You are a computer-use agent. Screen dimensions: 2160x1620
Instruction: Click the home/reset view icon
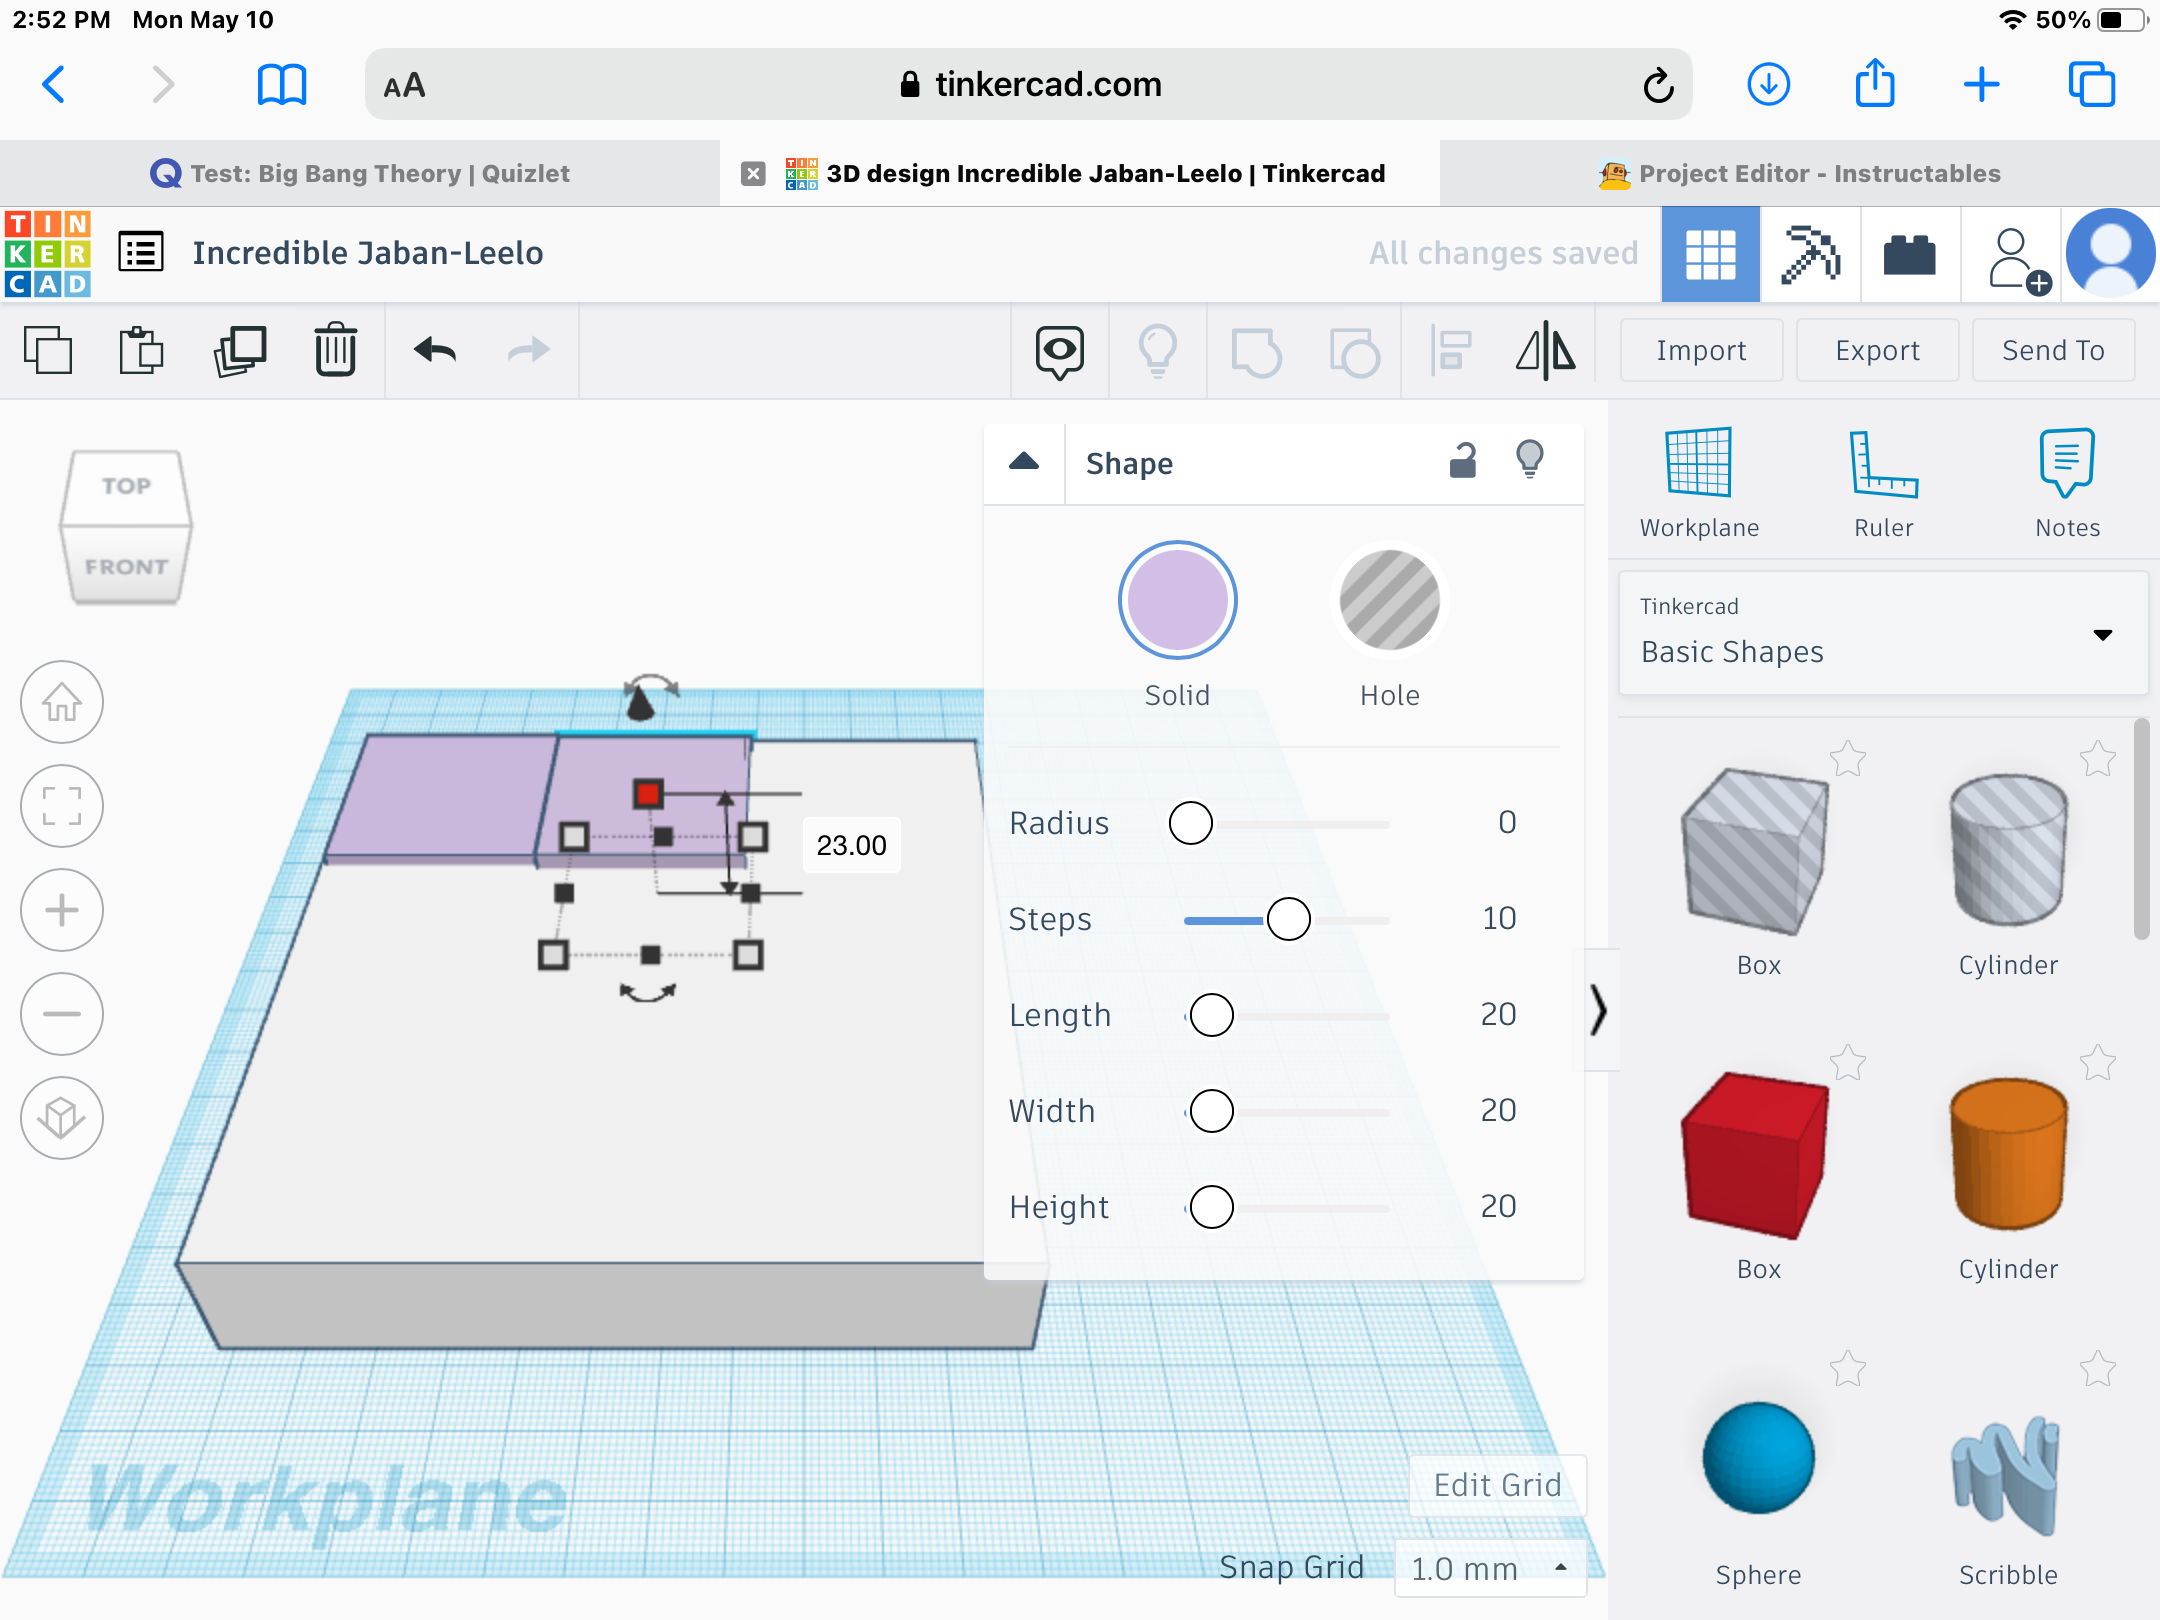pos(65,701)
